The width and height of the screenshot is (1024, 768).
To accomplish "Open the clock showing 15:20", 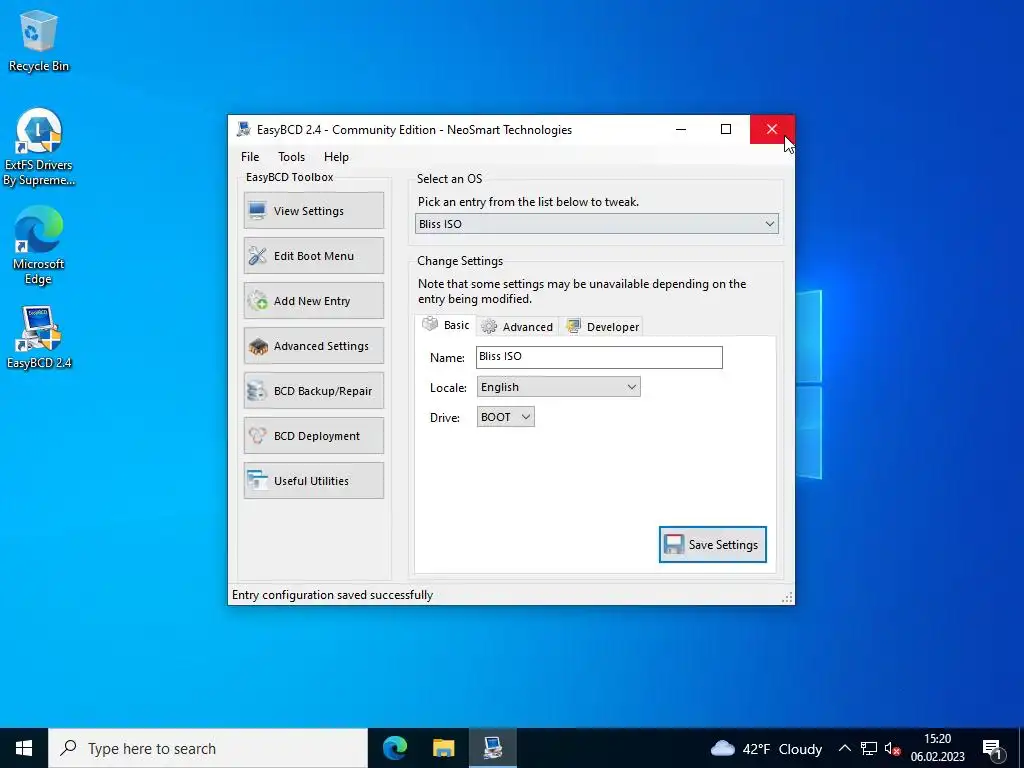I will pyautogui.click(x=937, y=748).
